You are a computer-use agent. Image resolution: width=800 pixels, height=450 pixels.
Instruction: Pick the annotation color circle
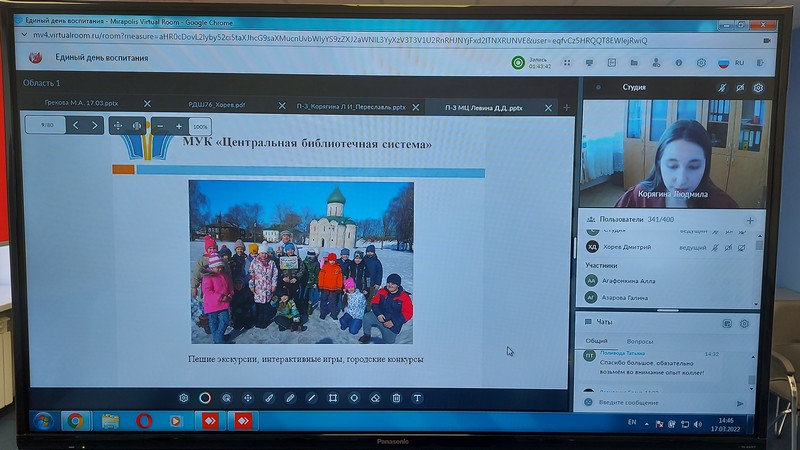point(205,398)
